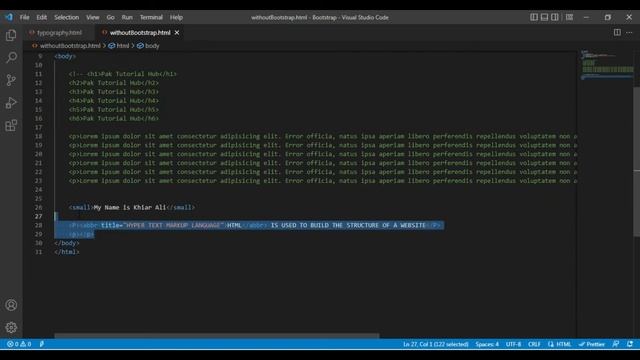Screen dimensions: 640x360
Task: Open the Customize Layout icon
Action: (x=569, y=17)
